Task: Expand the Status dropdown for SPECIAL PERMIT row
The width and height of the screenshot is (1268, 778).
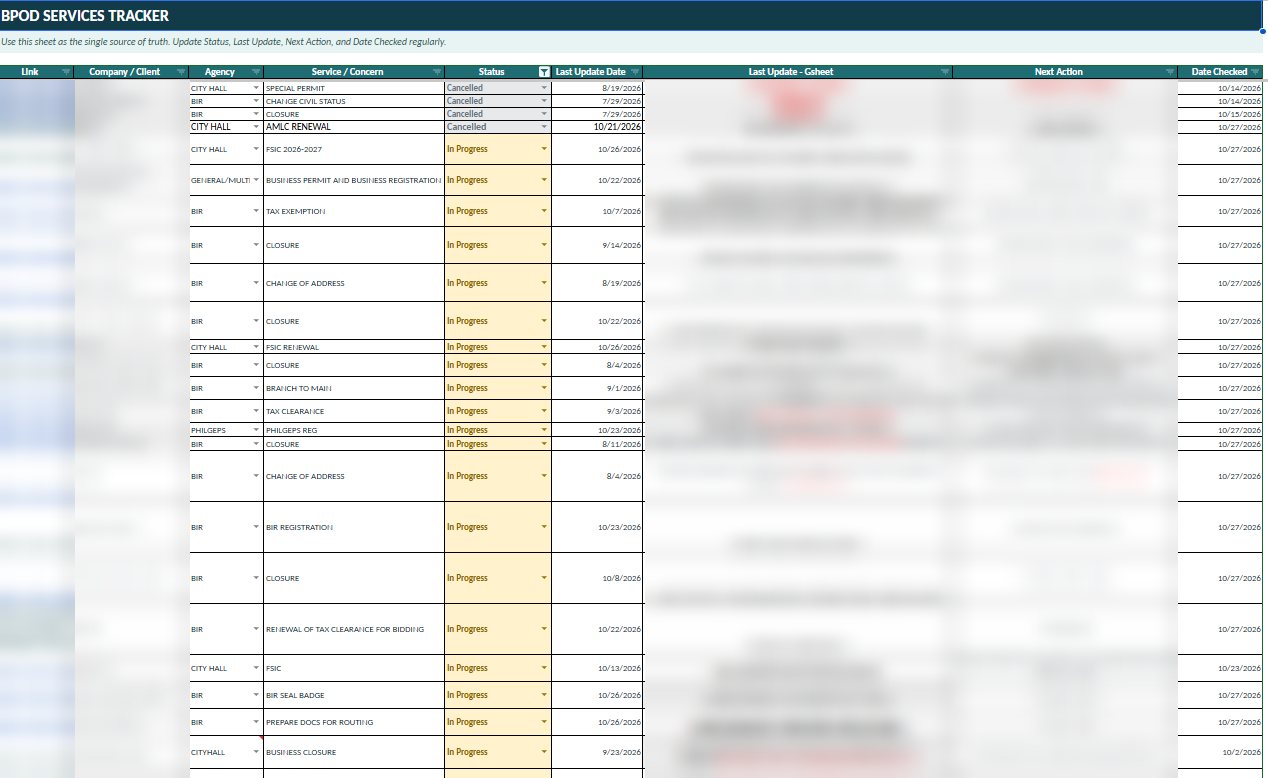Action: tap(544, 88)
